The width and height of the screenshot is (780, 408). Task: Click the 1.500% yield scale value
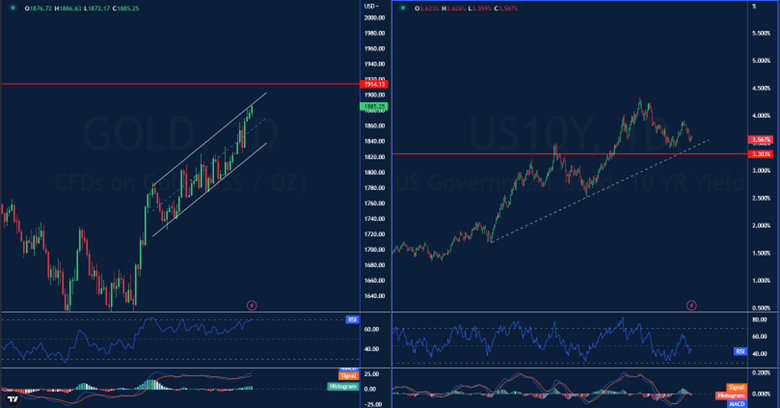pos(761,253)
